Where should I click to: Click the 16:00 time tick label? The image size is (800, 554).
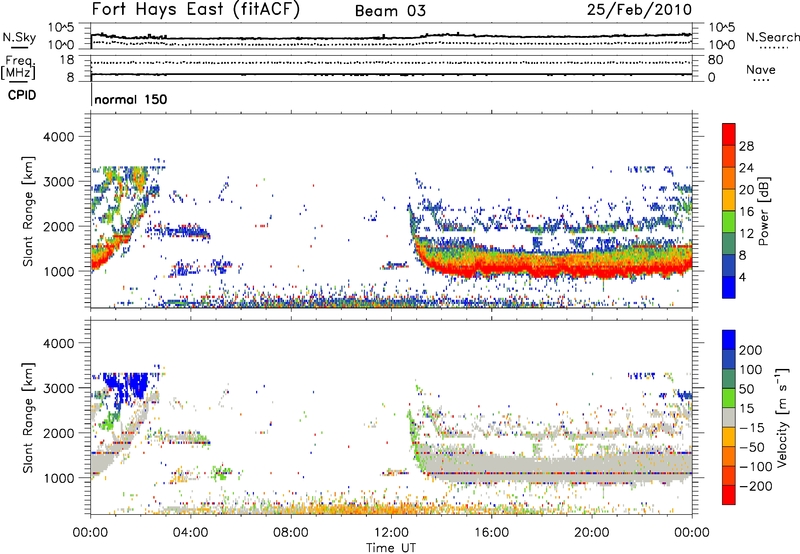[491, 533]
